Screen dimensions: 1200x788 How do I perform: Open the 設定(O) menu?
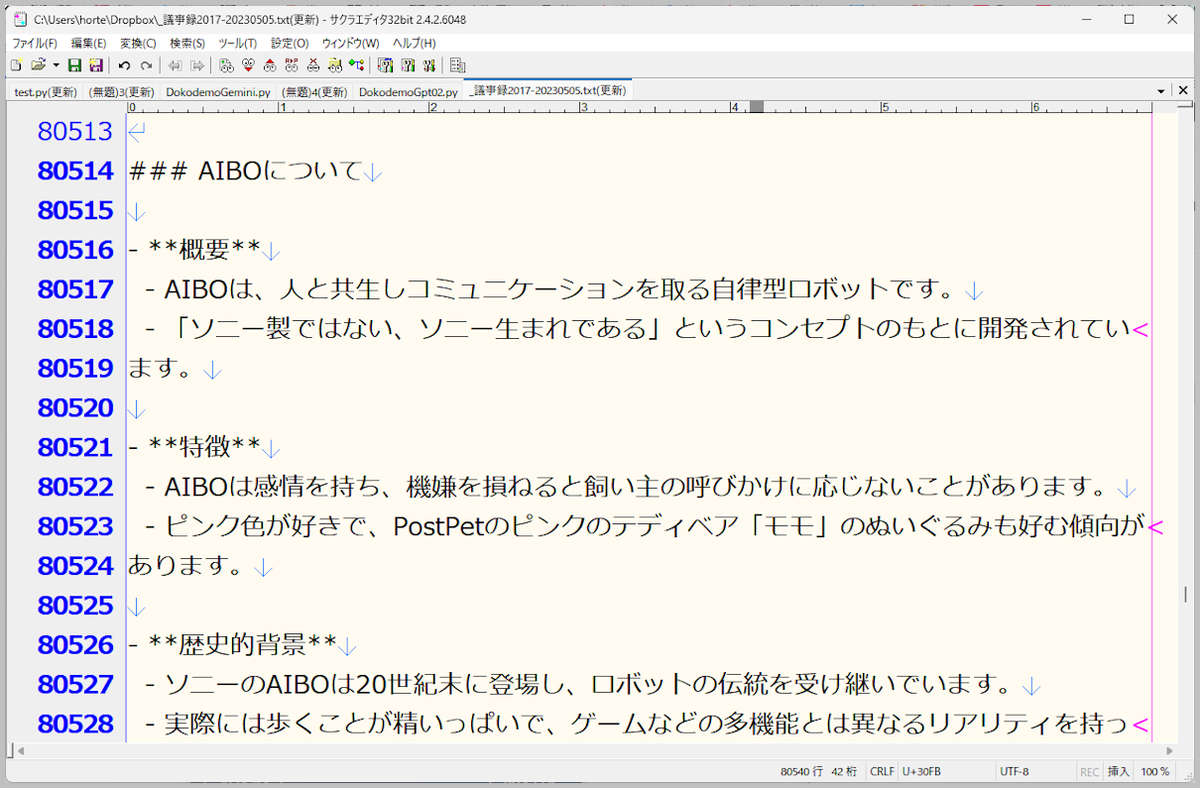290,43
